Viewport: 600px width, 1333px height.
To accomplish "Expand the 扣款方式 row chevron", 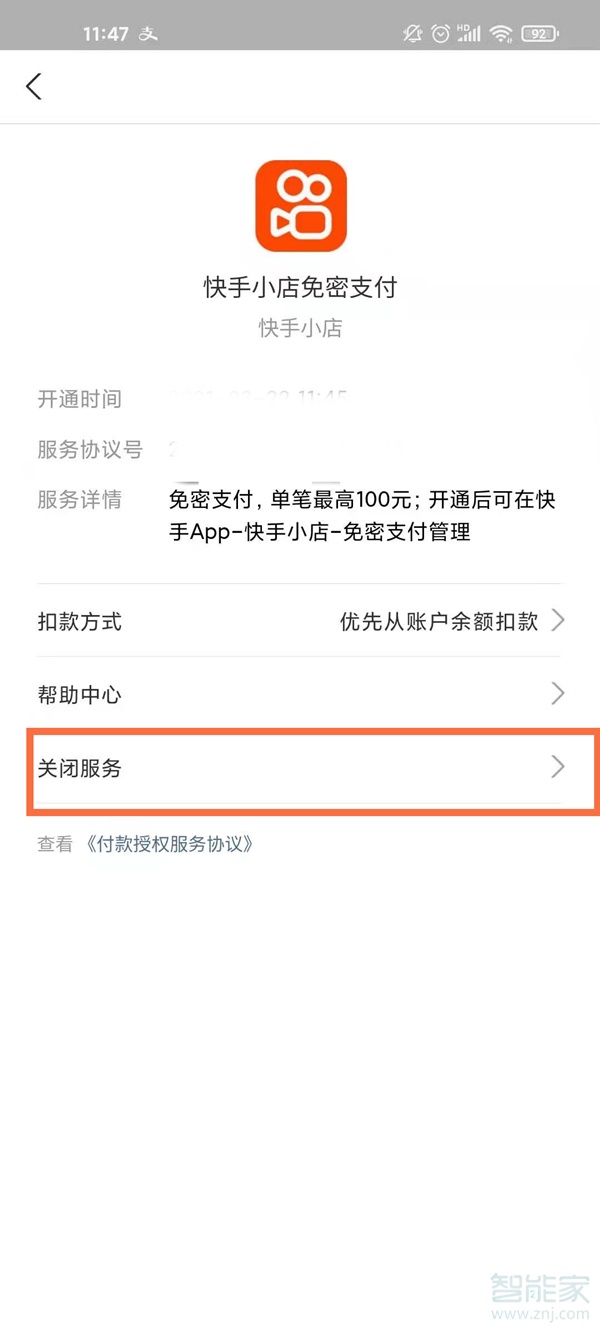I will tap(558, 621).
